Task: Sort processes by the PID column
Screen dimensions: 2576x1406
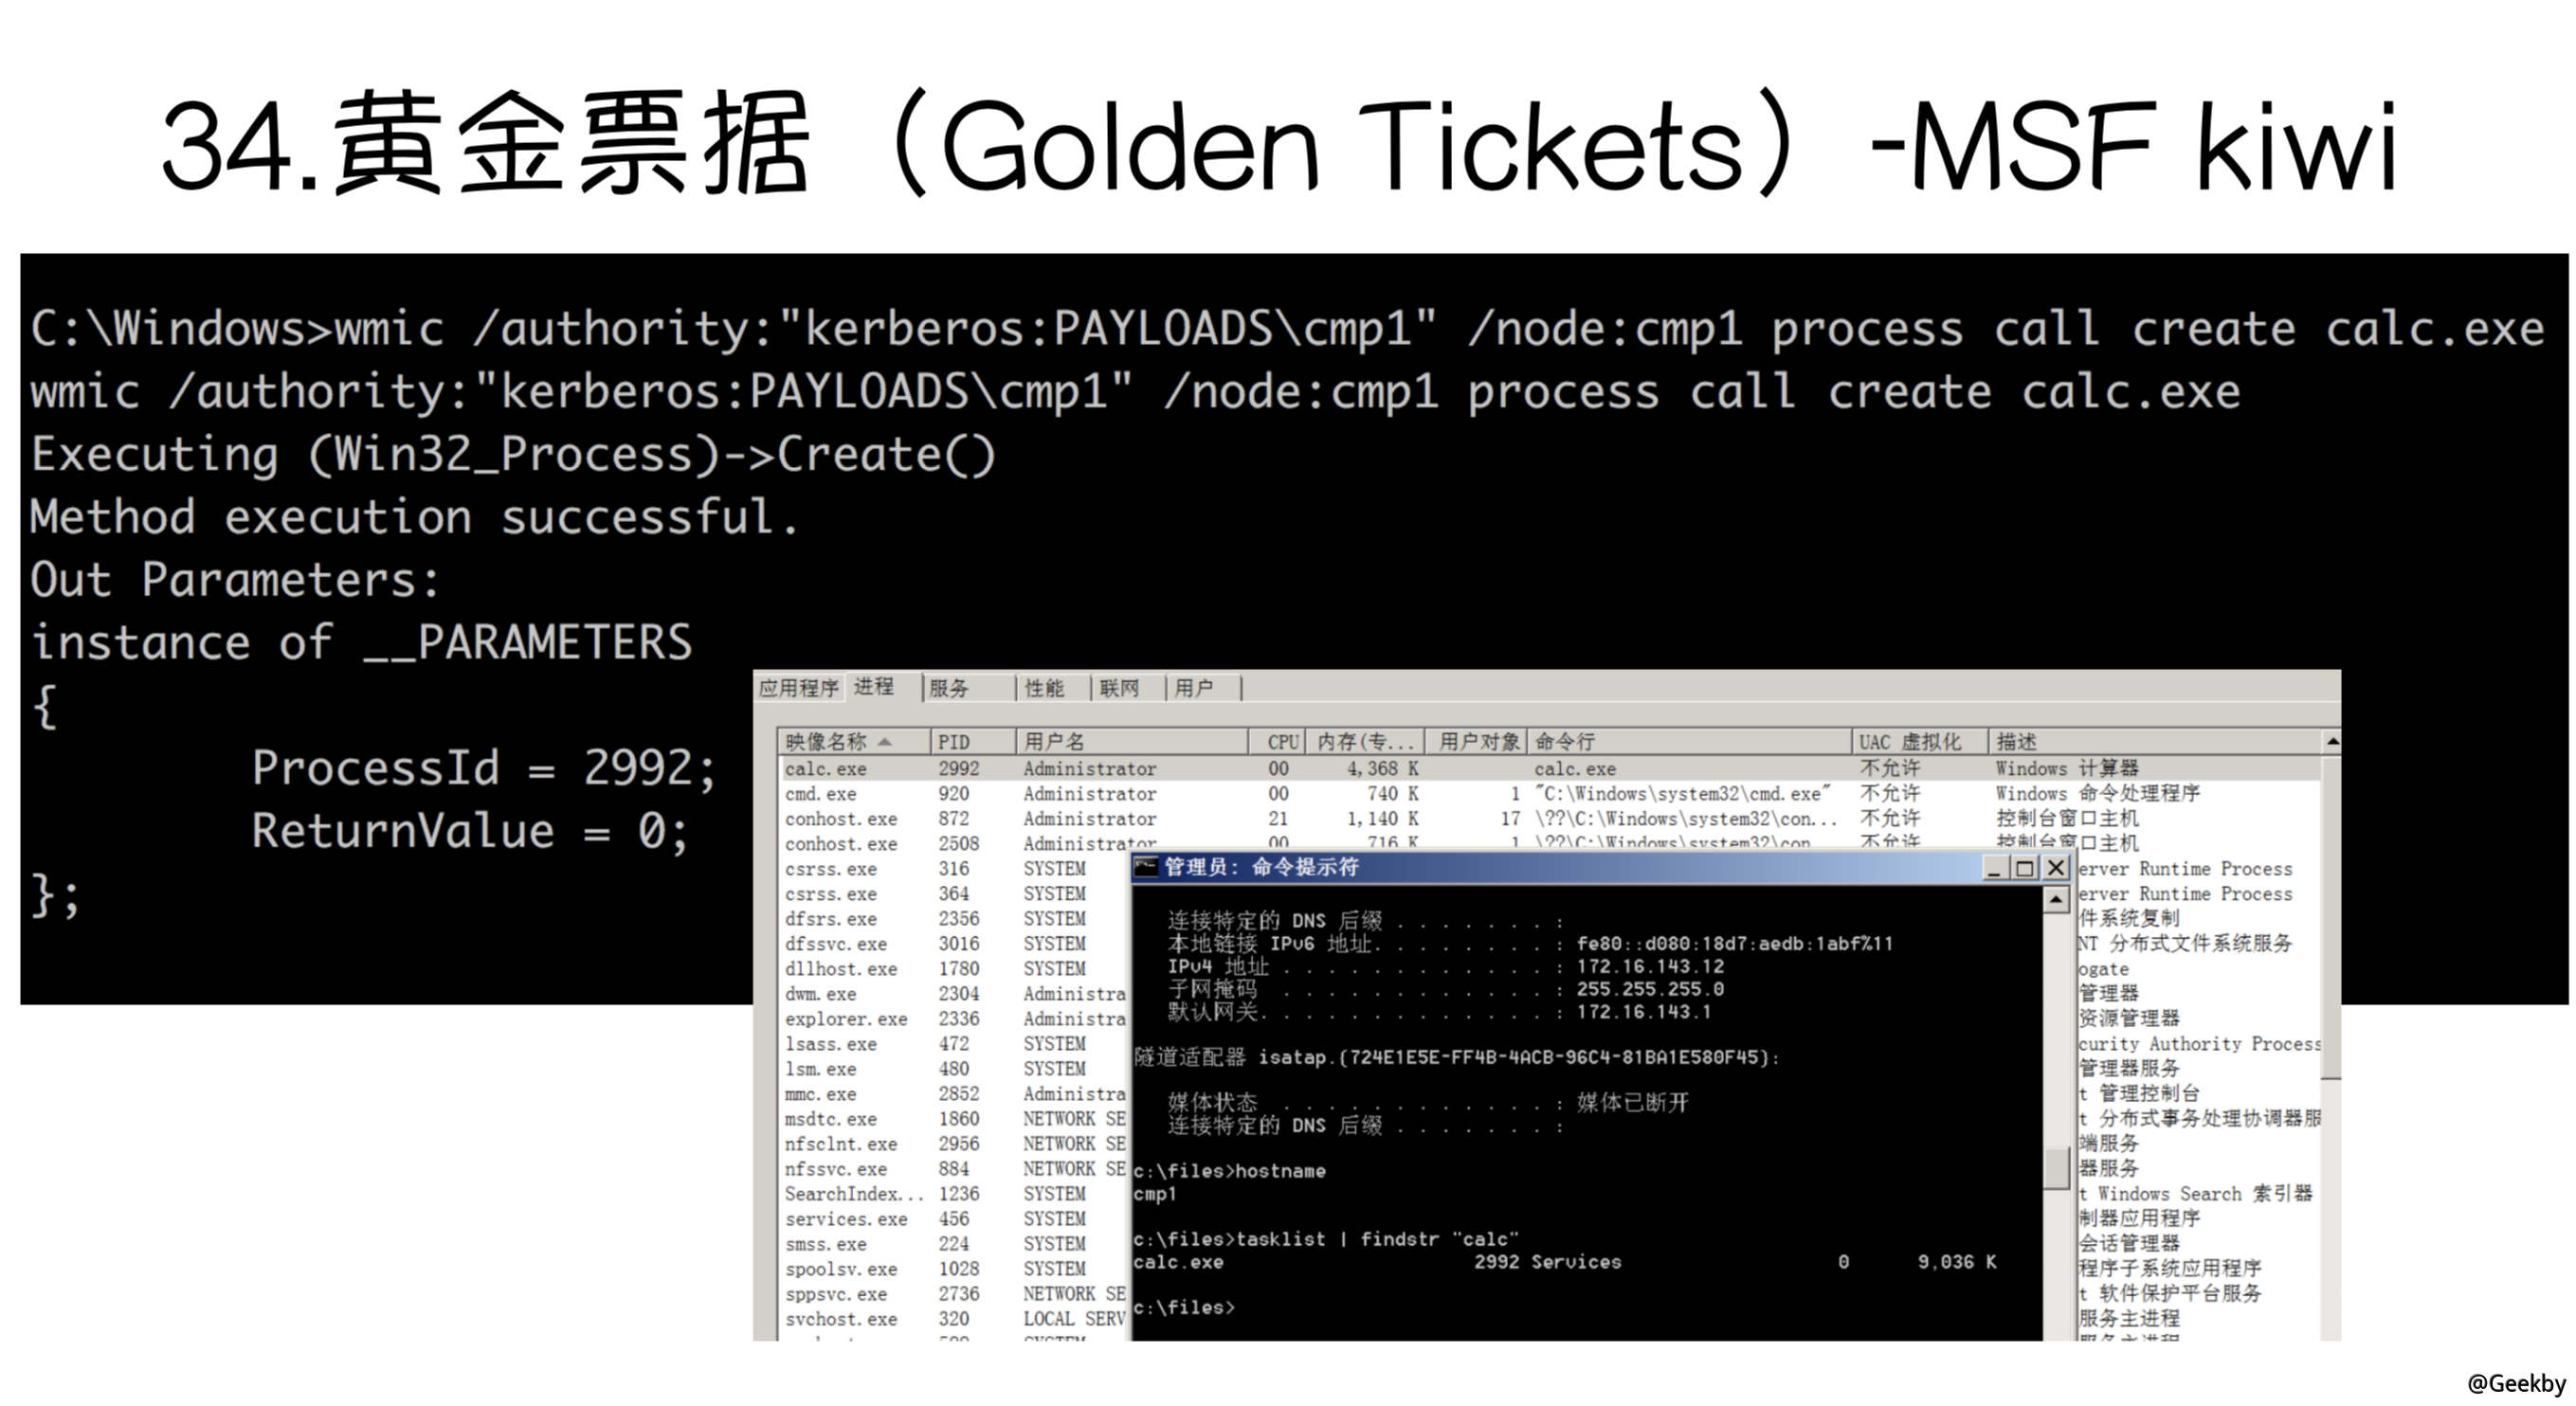Action: pos(955,742)
